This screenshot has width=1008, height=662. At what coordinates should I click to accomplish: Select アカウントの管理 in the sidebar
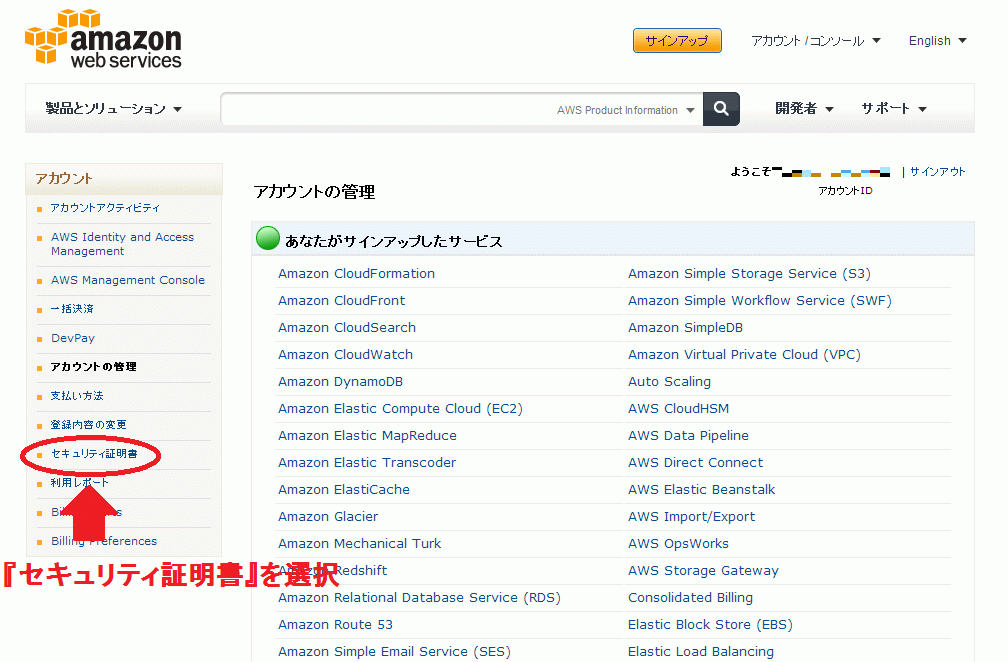94,366
